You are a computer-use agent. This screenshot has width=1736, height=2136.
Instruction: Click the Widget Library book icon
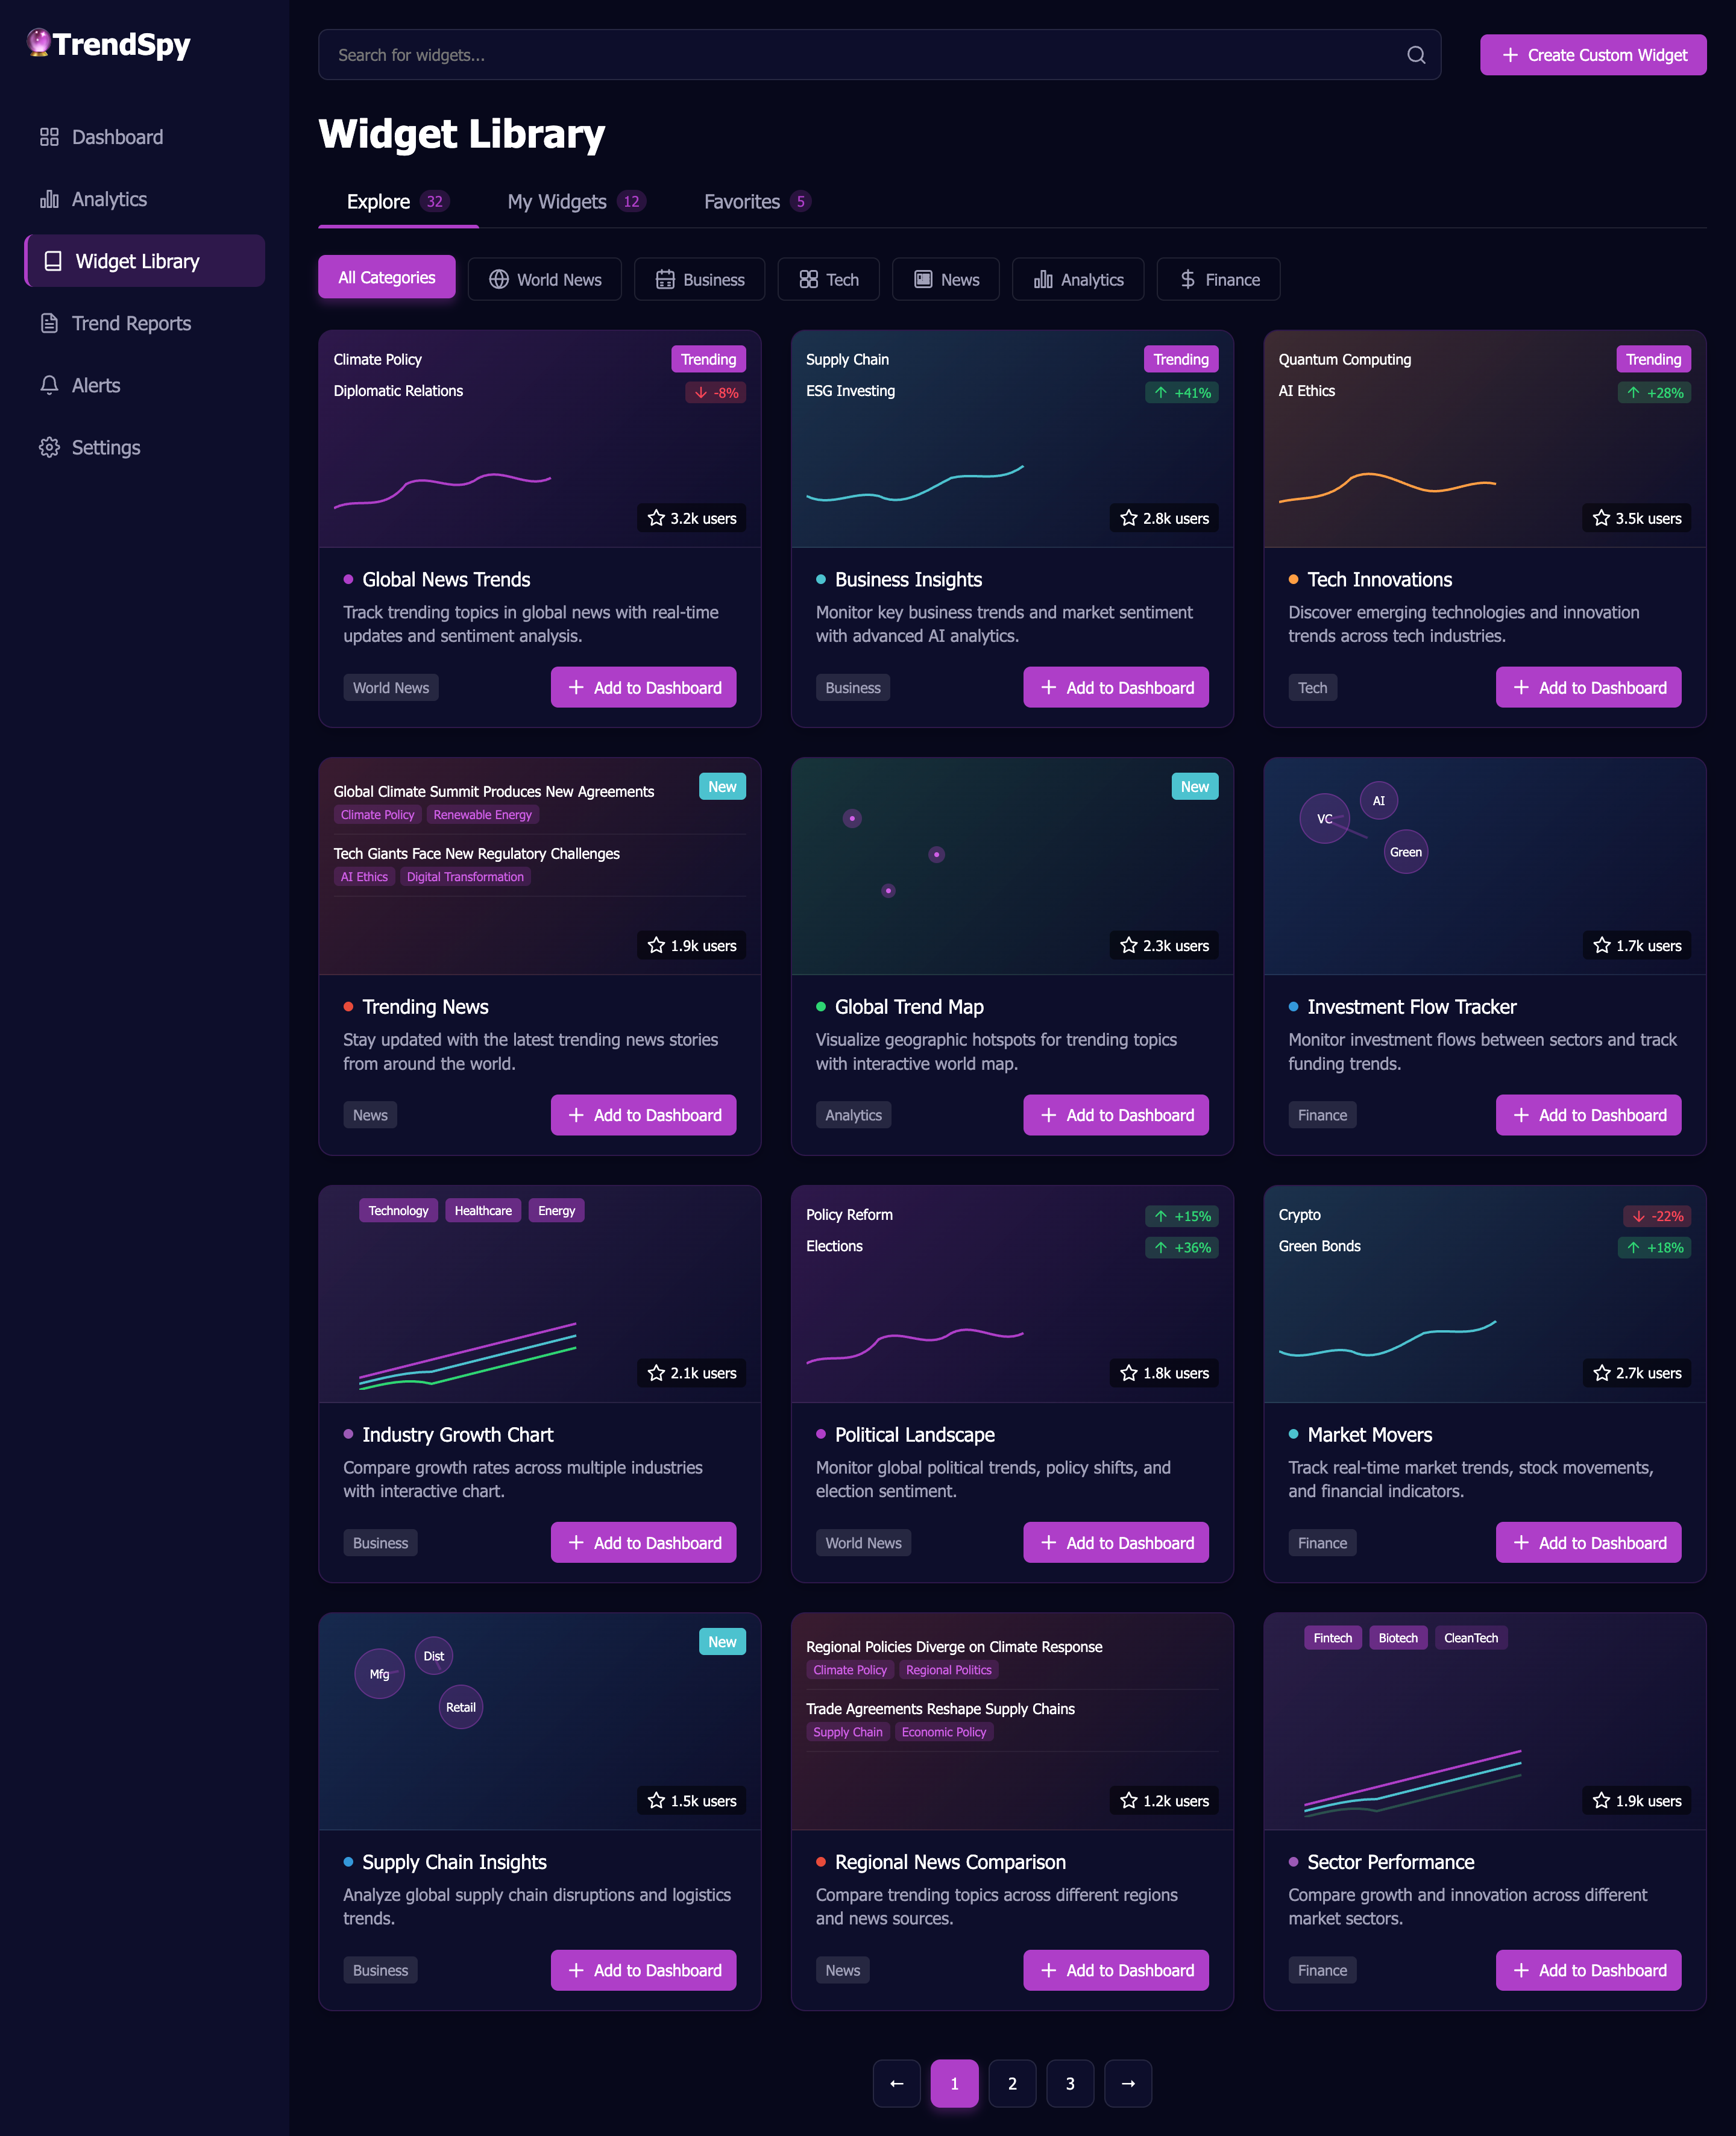[53, 261]
